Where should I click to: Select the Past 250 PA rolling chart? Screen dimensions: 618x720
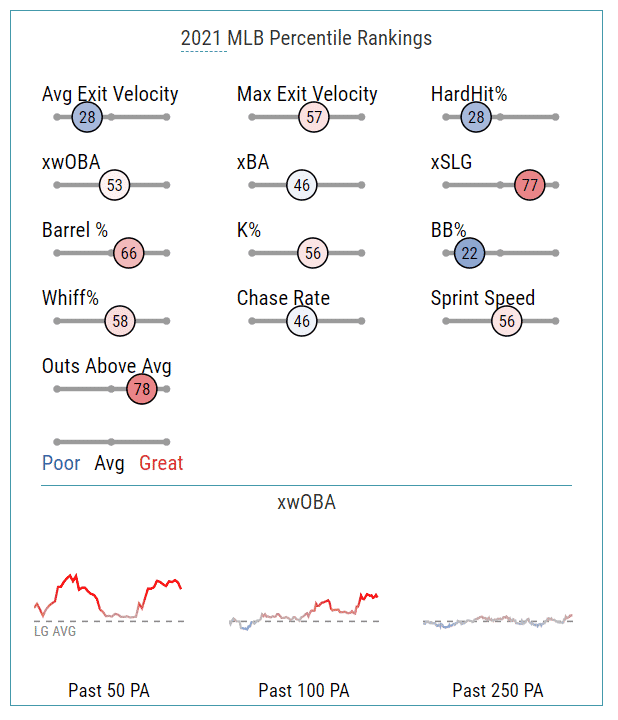tap(498, 621)
